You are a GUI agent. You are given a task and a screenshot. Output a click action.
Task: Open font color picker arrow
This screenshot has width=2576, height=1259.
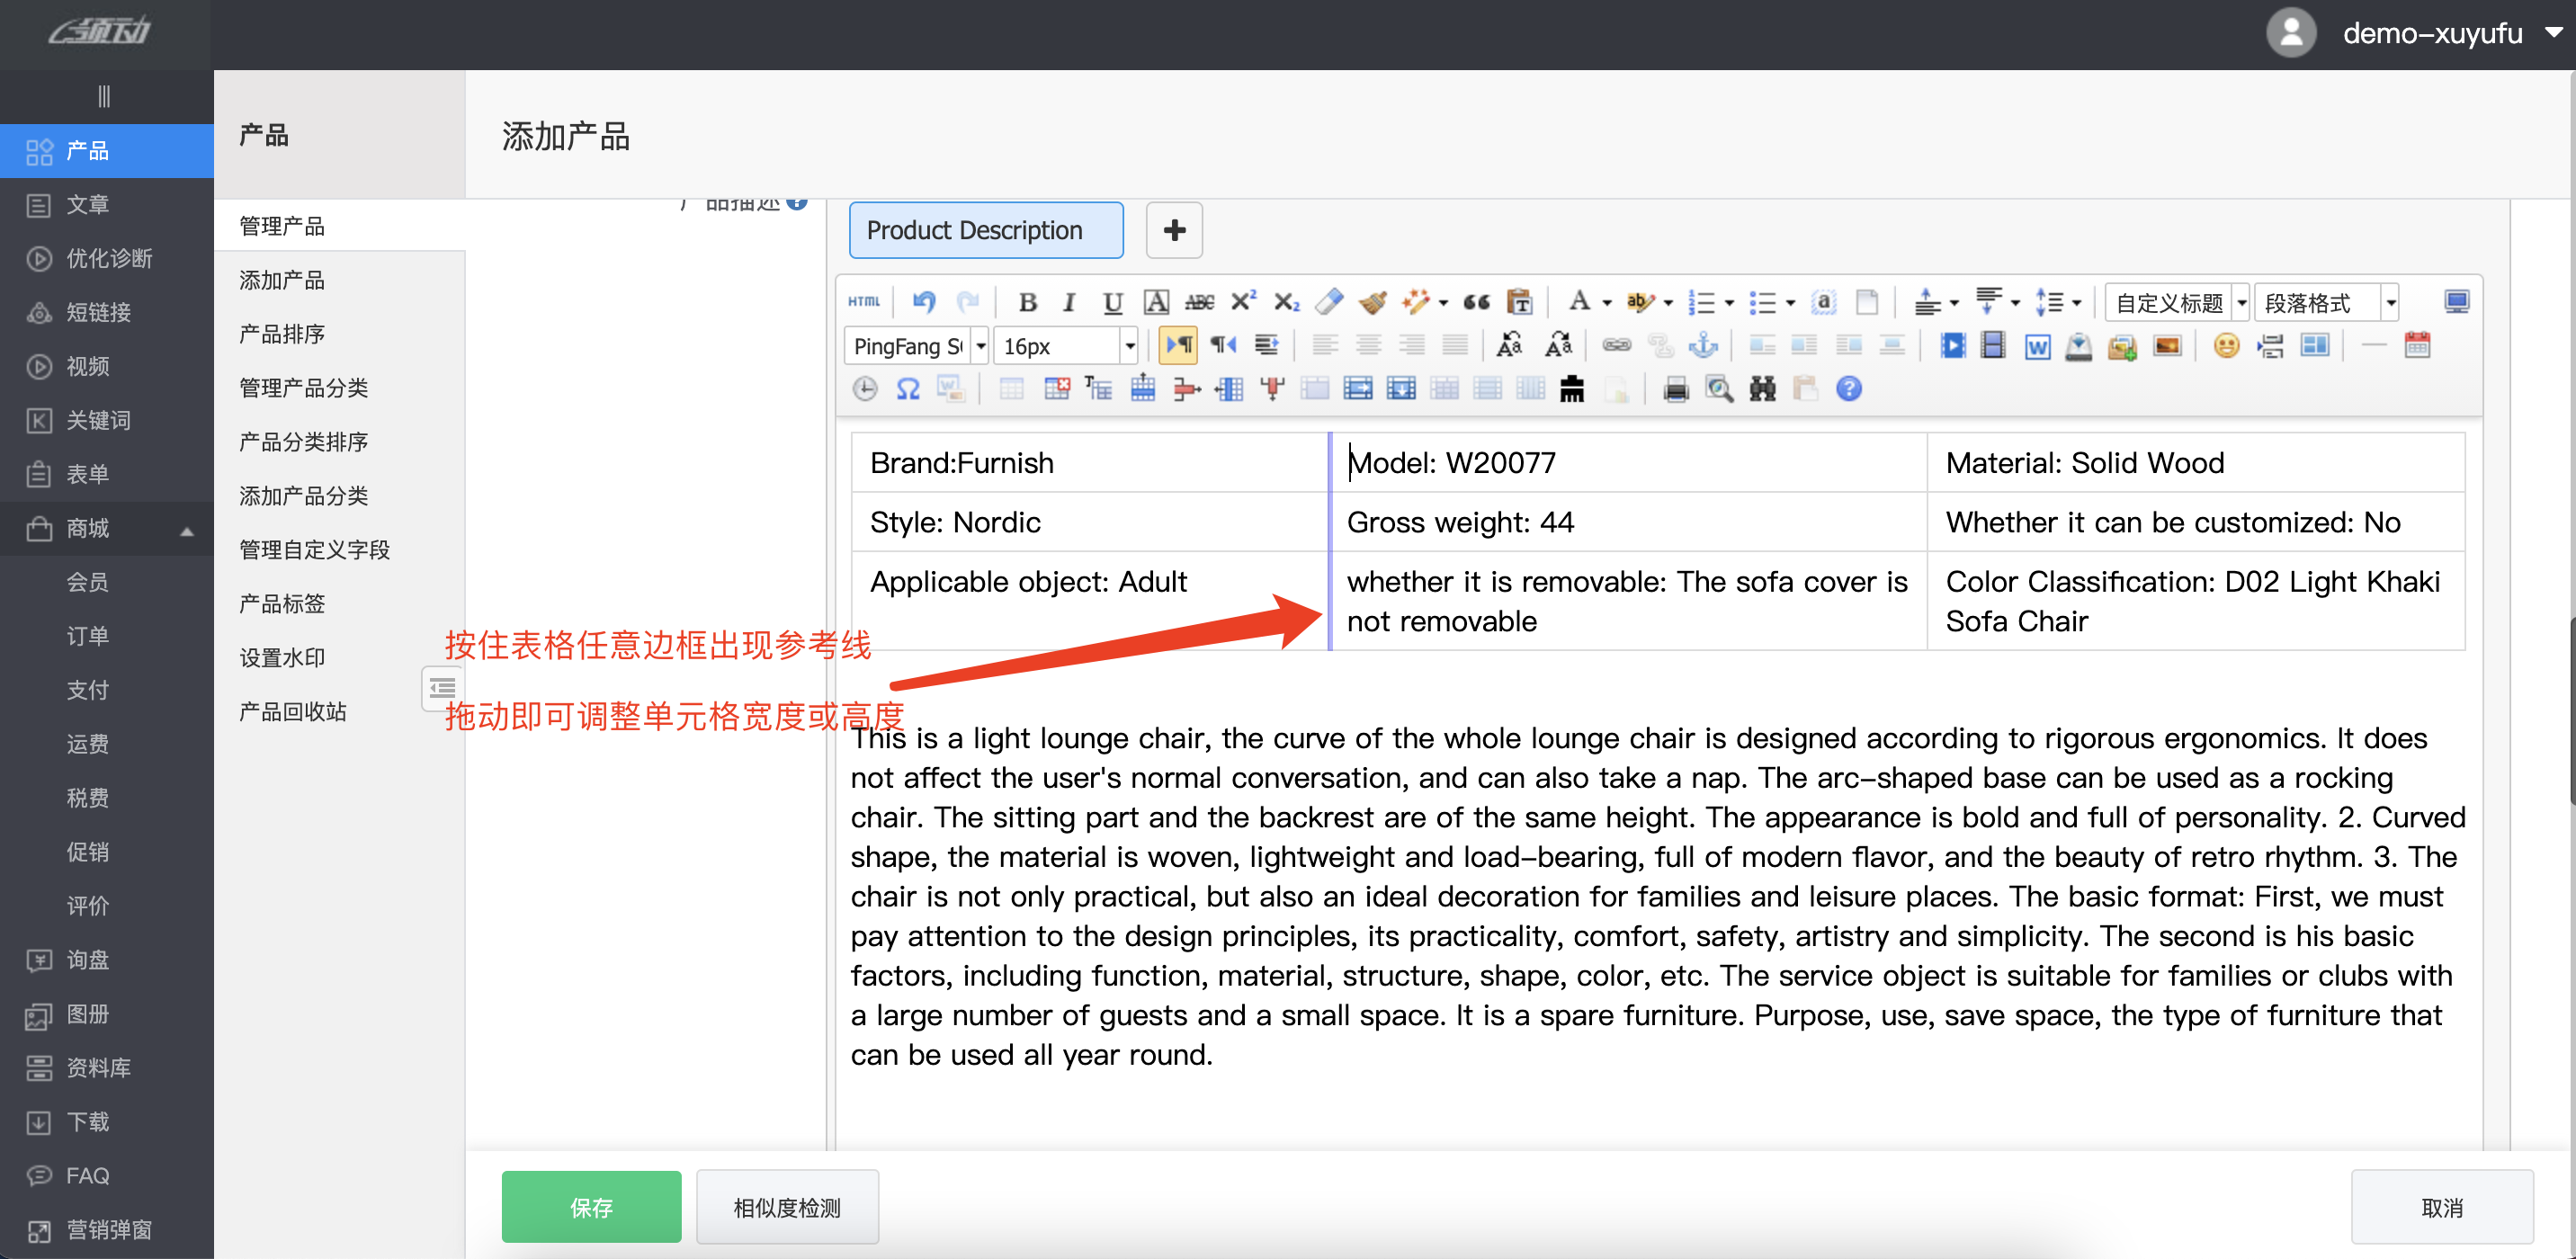(1607, 302)
